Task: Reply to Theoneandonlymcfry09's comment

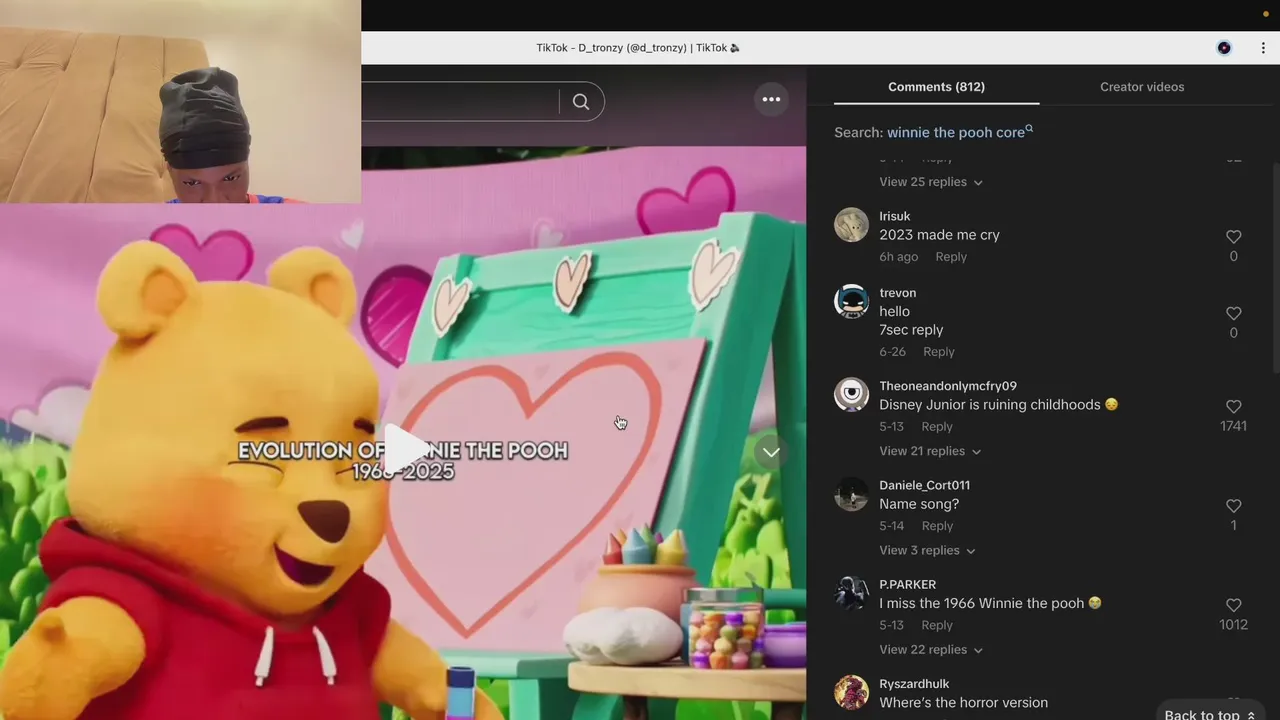Action: click(x=937, y=427)
